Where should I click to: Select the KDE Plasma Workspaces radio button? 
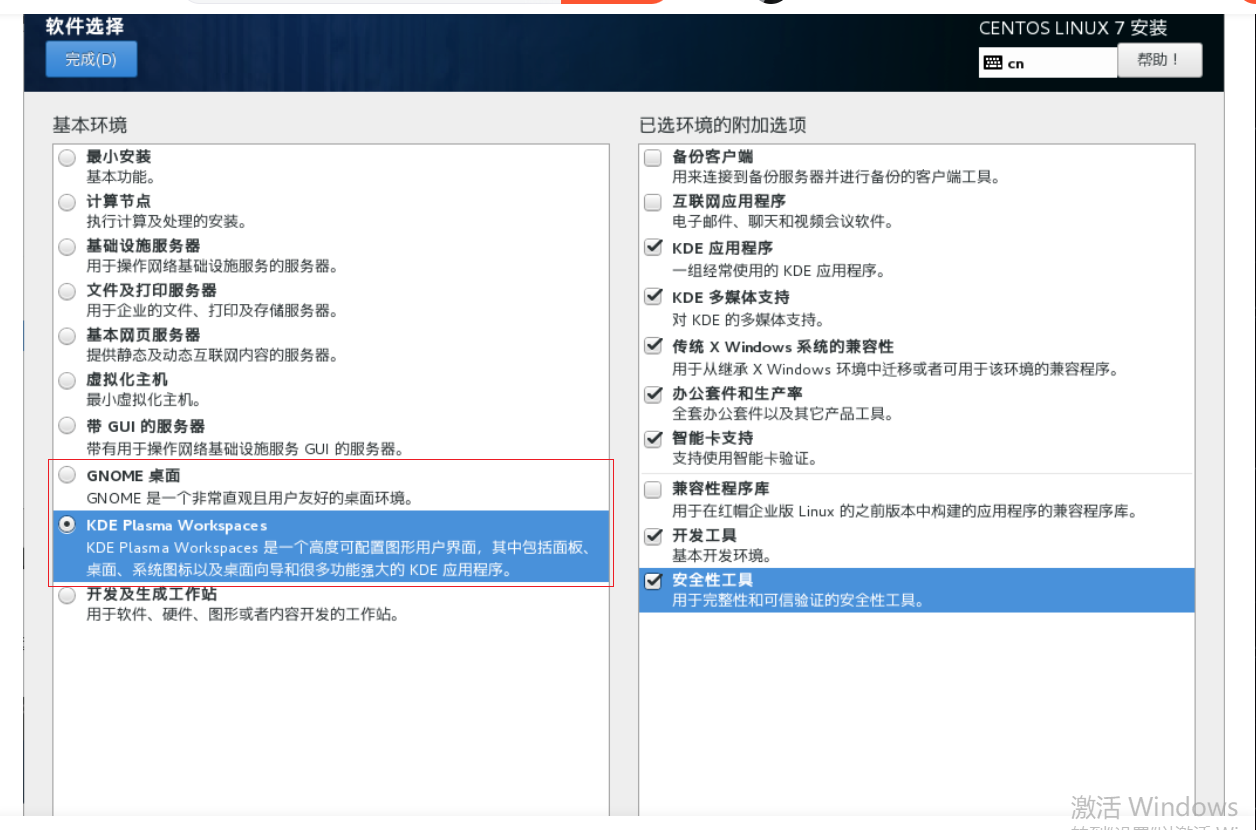tap(67, 524)
